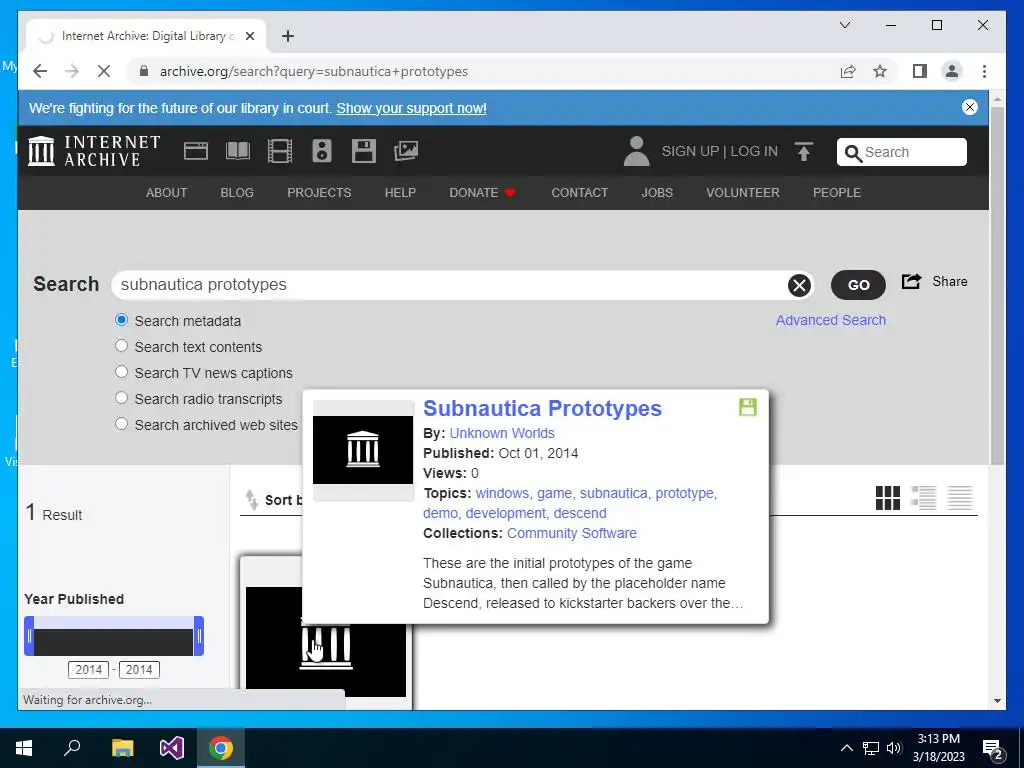Open Windows Start menu
The width and height of the screenshot is (1024, 768).
pos(24,748)
